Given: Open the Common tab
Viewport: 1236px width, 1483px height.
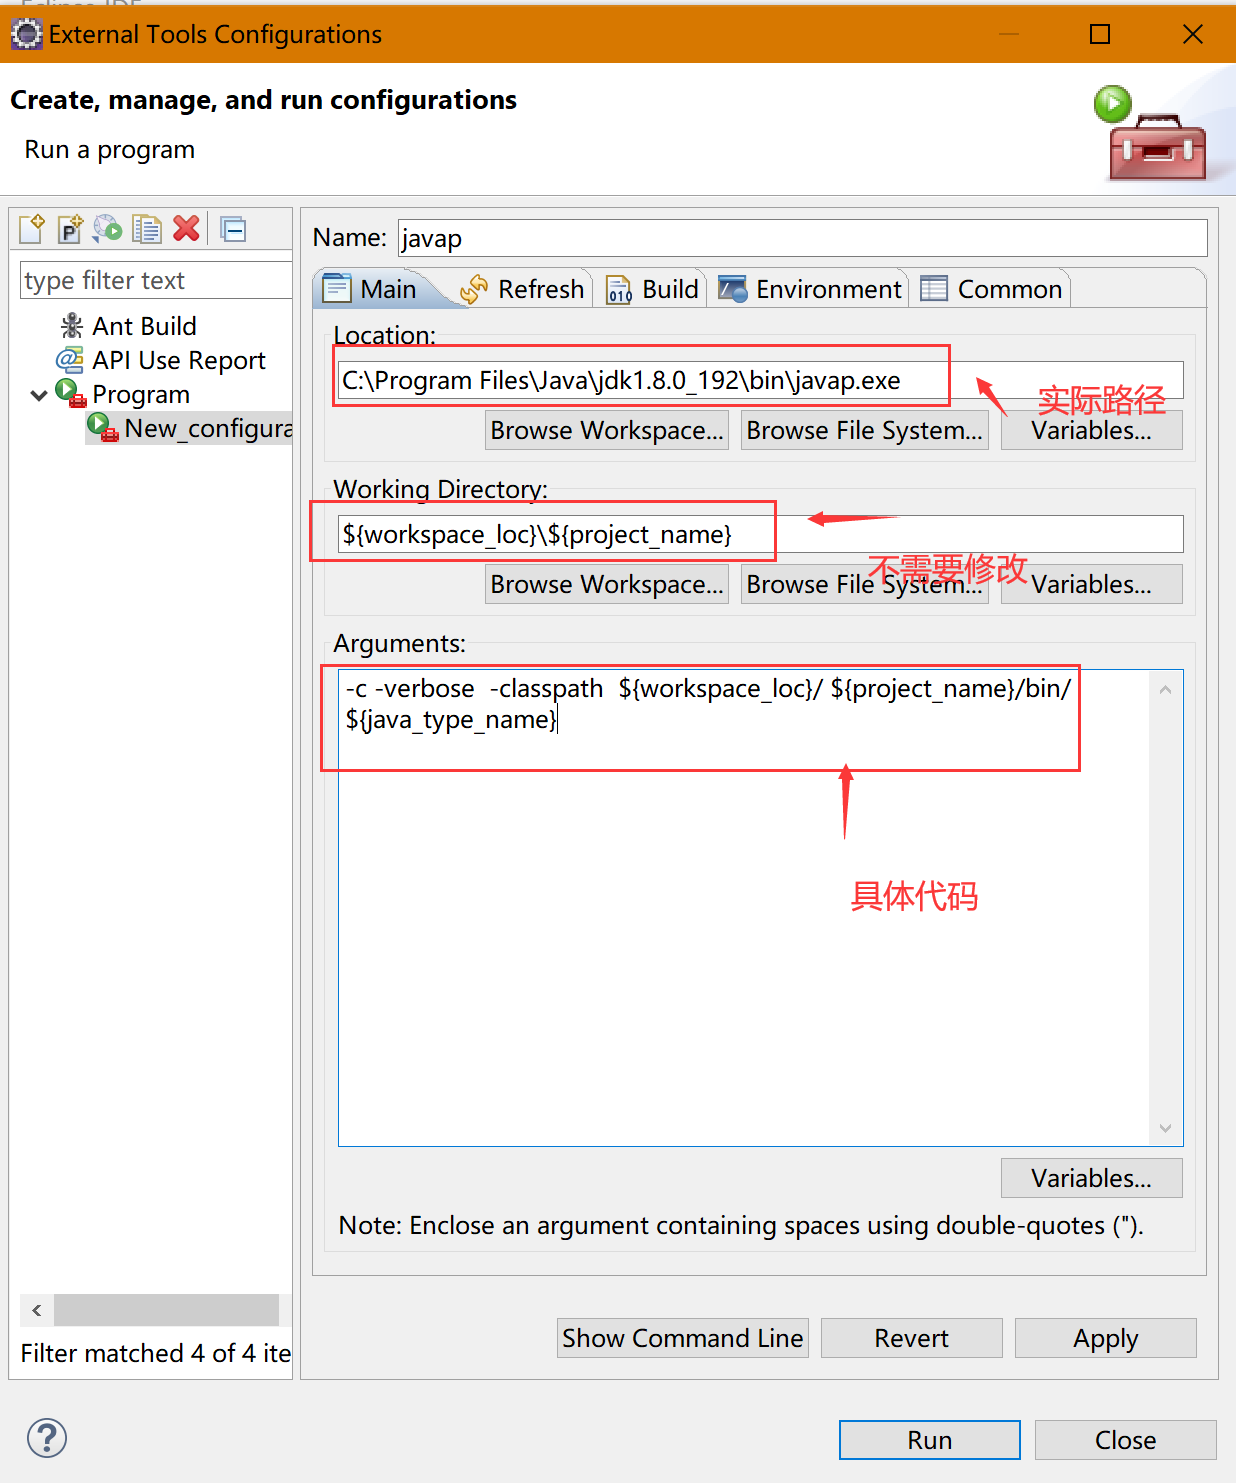Looking at the screenshot, I should tap(991, 289).
